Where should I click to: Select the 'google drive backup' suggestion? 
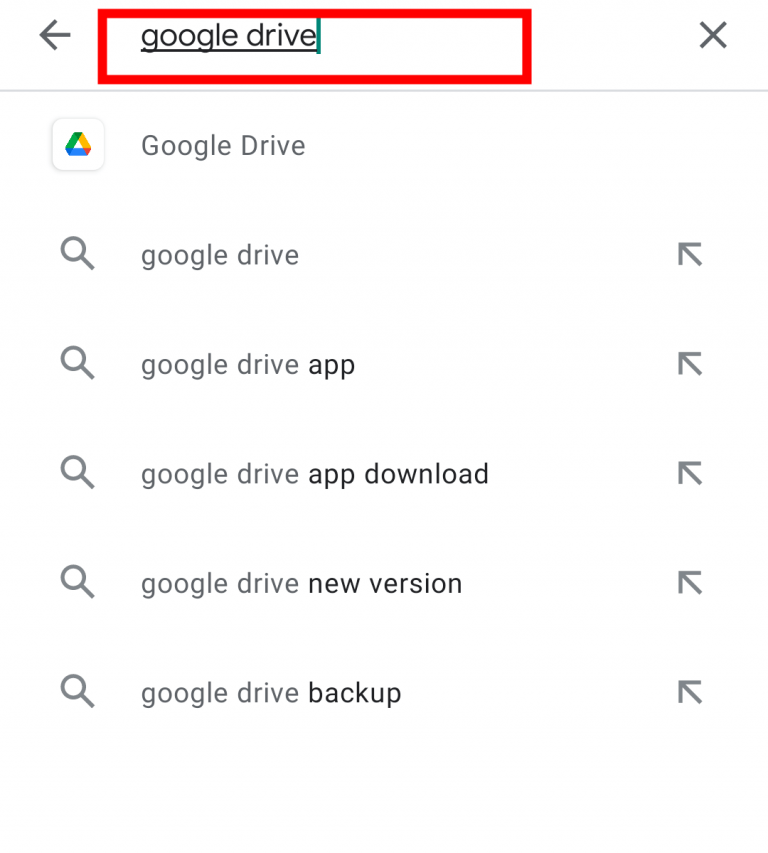coord(271,692)
